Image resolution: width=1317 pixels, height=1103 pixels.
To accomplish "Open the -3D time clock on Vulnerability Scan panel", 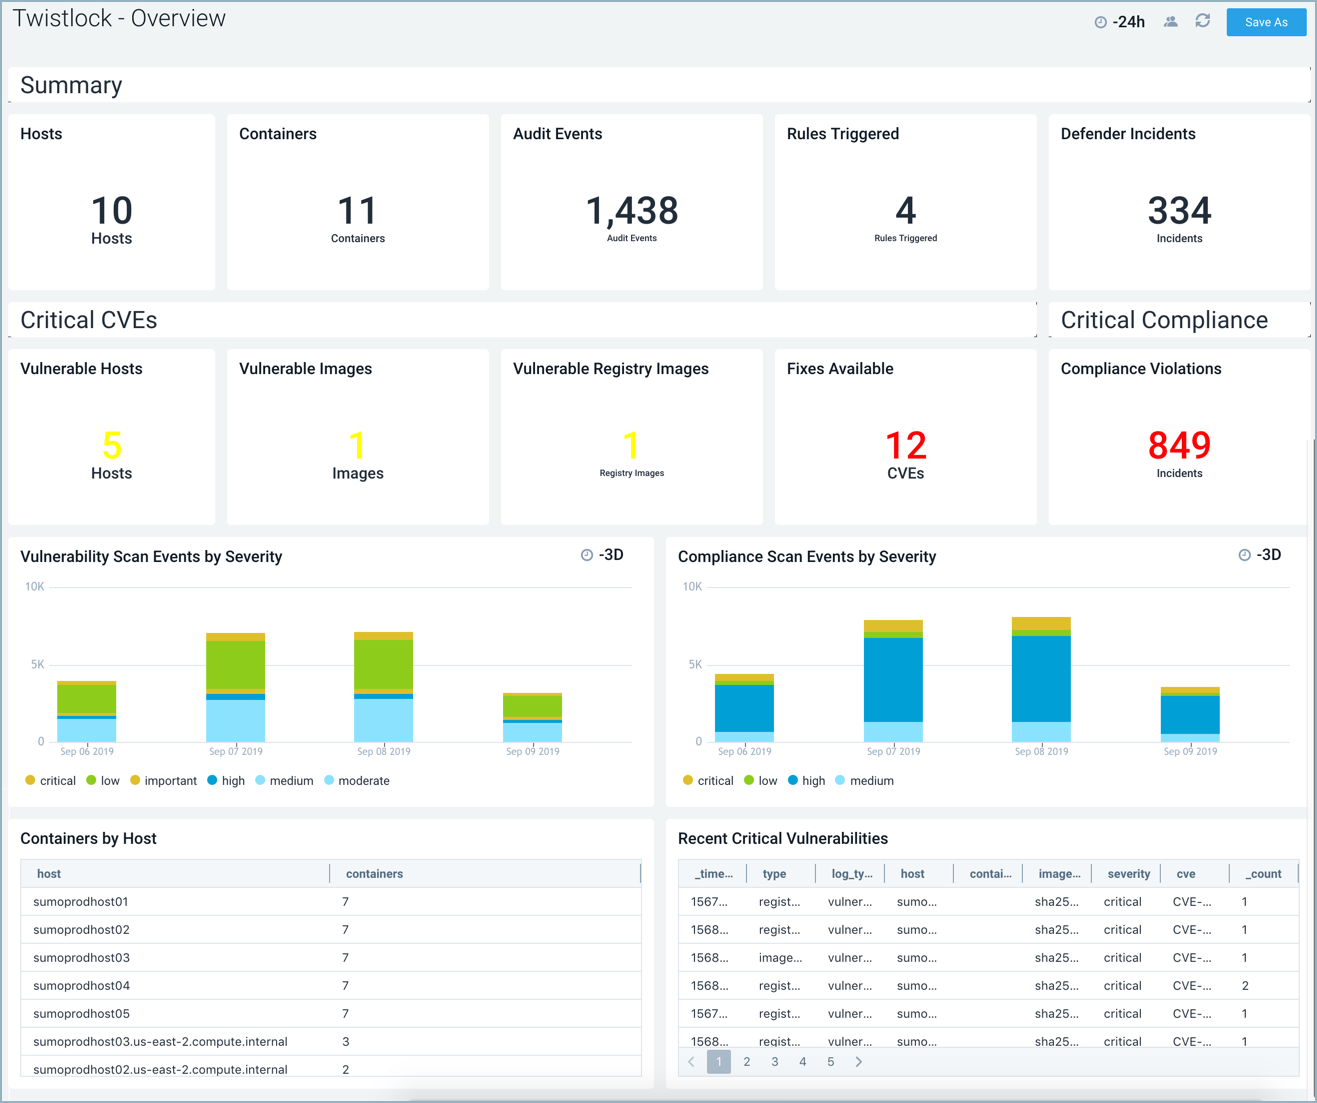I will 587,554.
